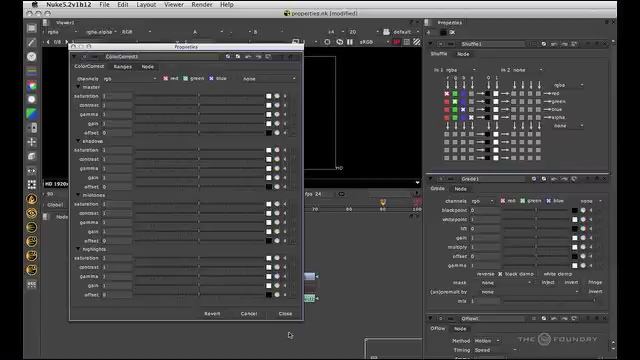This screenshot has height=360, width=640.
Task: Click the color wheel icon on shadows gamma row
Action: [x=277, y=168]
